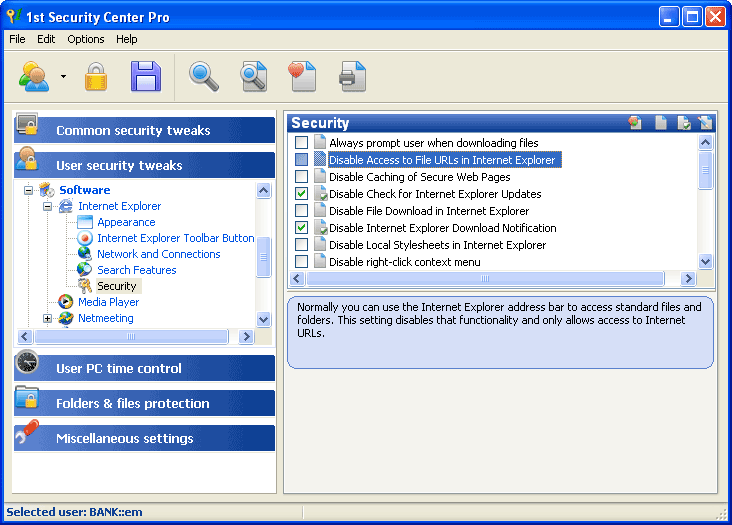Click Security list vertical scrollbar thumb

tap(705, 170)
